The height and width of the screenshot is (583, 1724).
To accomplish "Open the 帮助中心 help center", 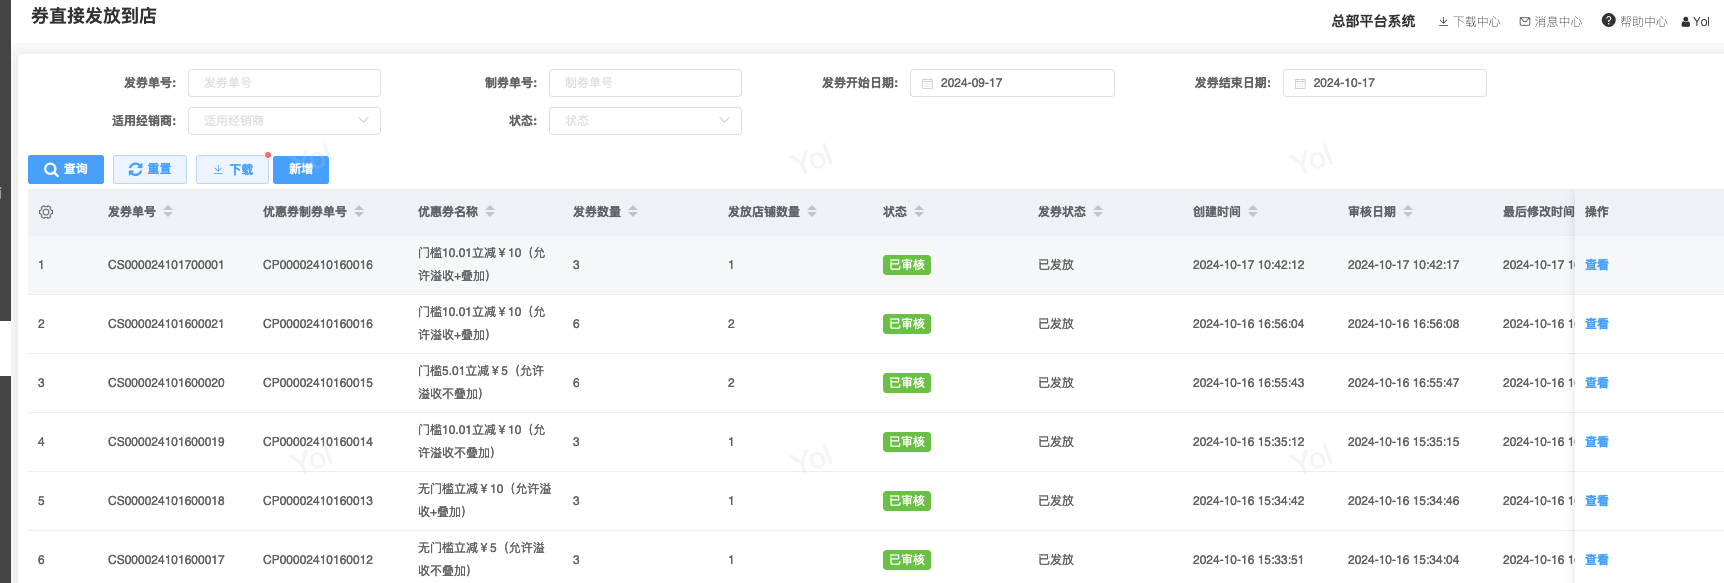I will pyautogui.click(x=1634, y=22).
